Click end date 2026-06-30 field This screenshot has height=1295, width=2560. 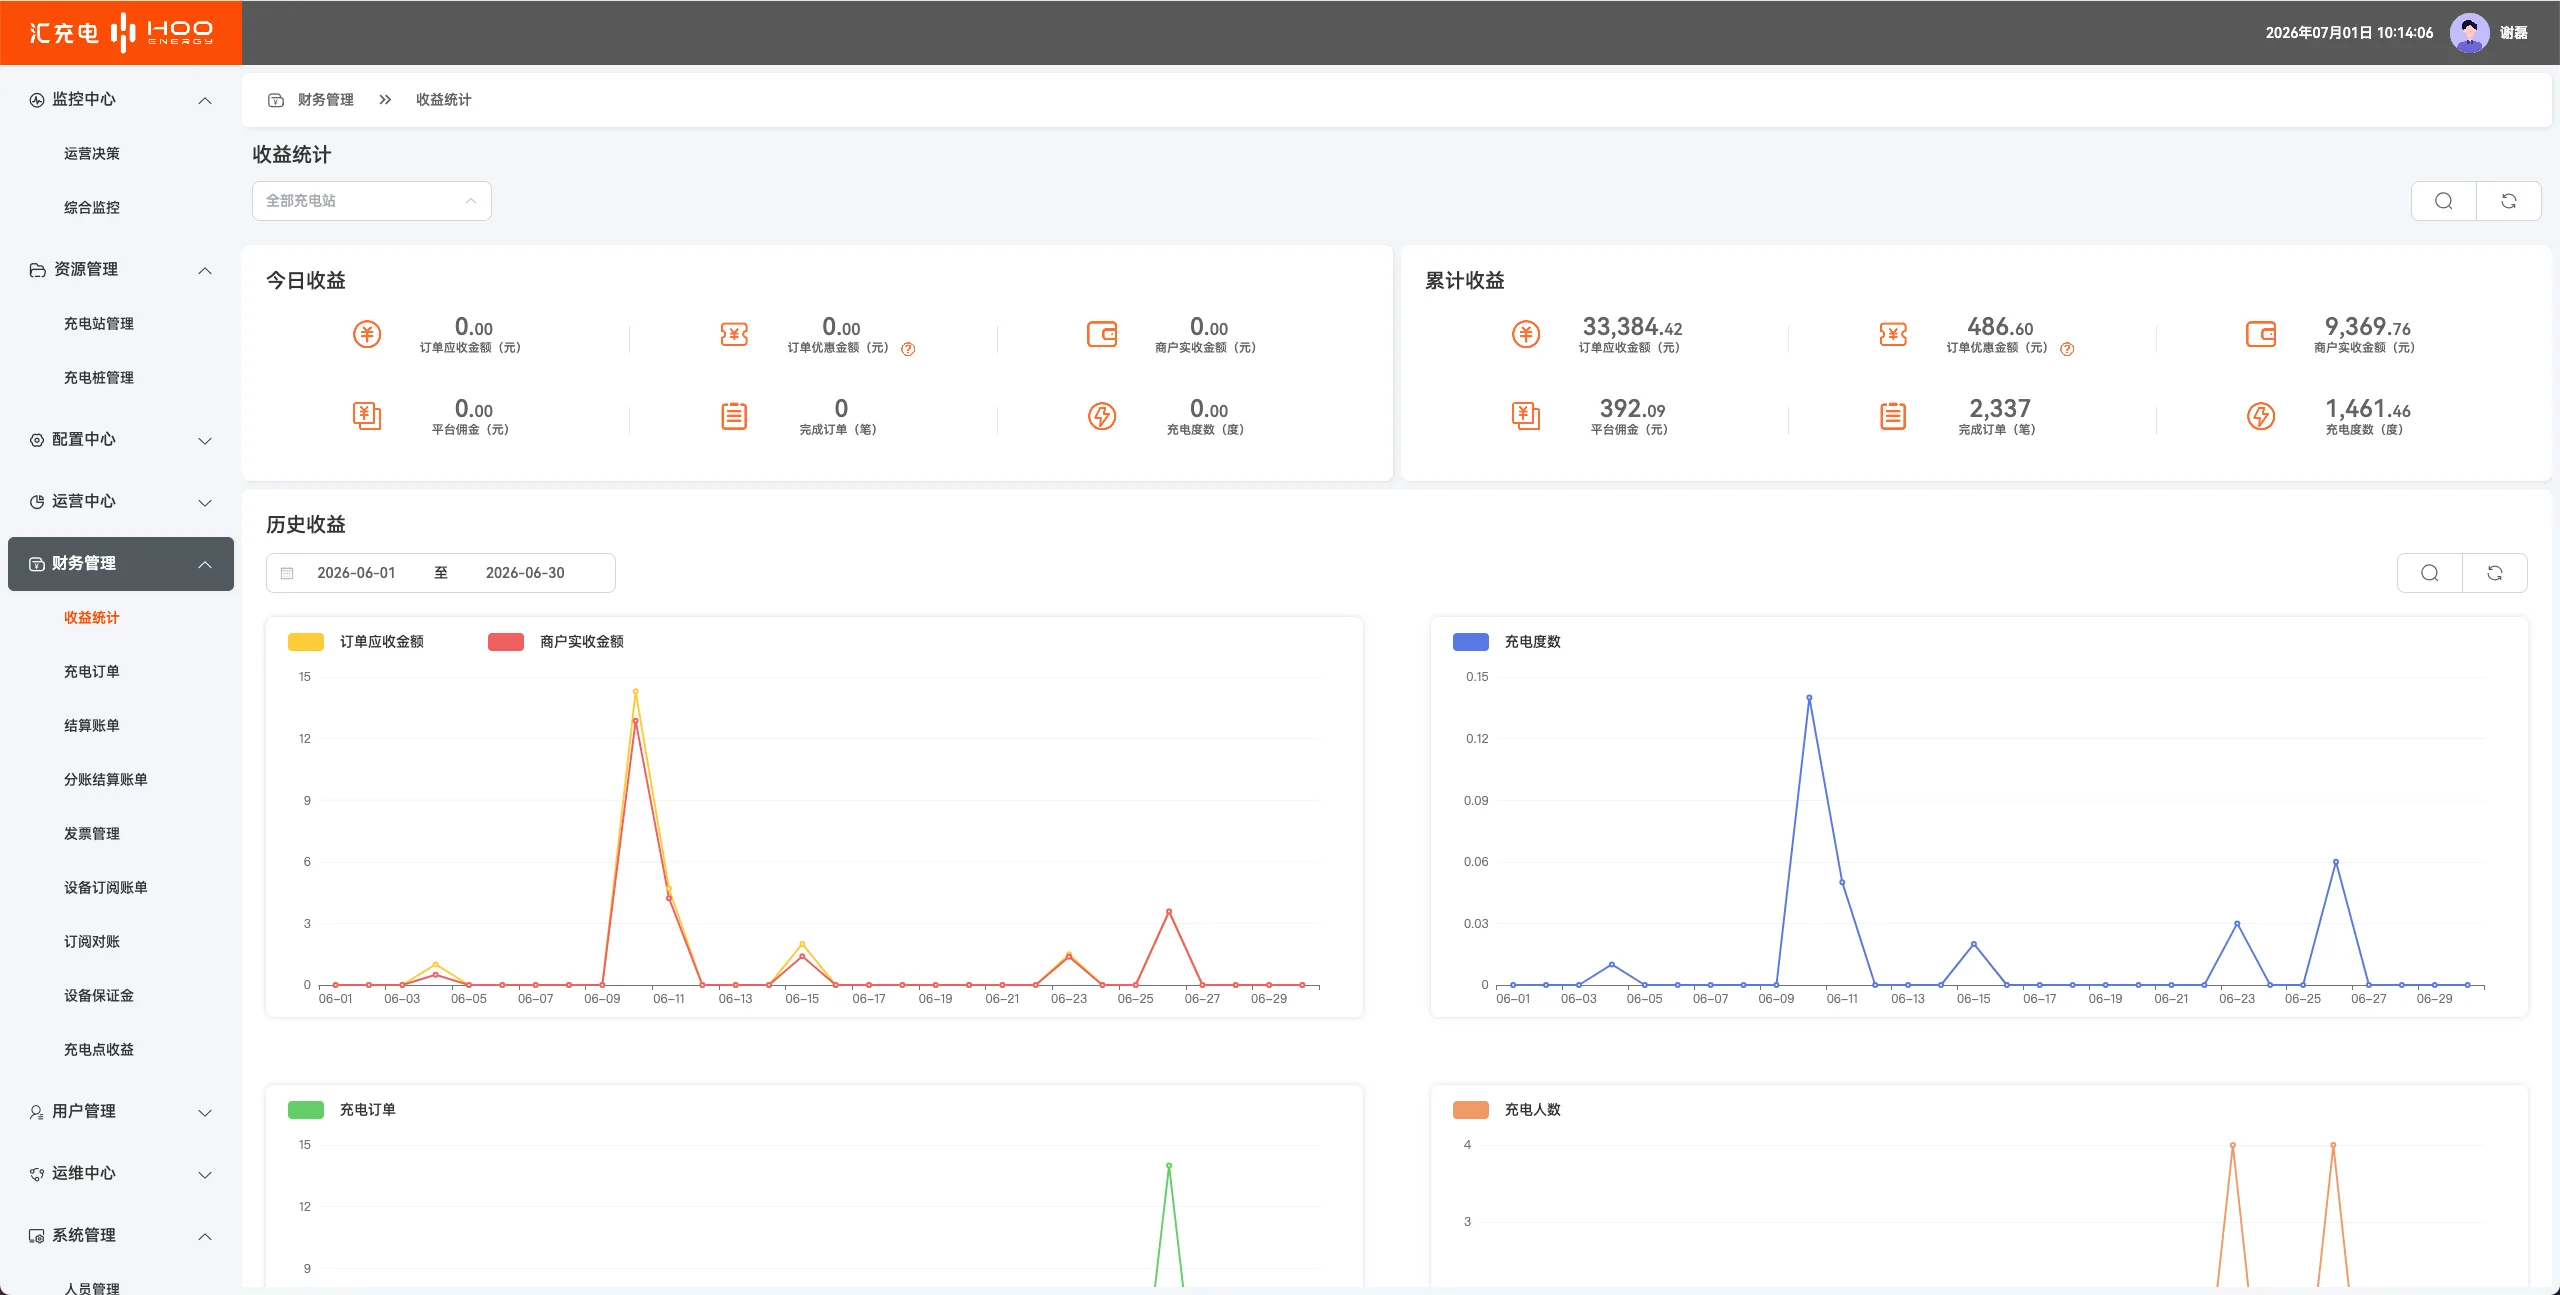click(x=525, y=573)
